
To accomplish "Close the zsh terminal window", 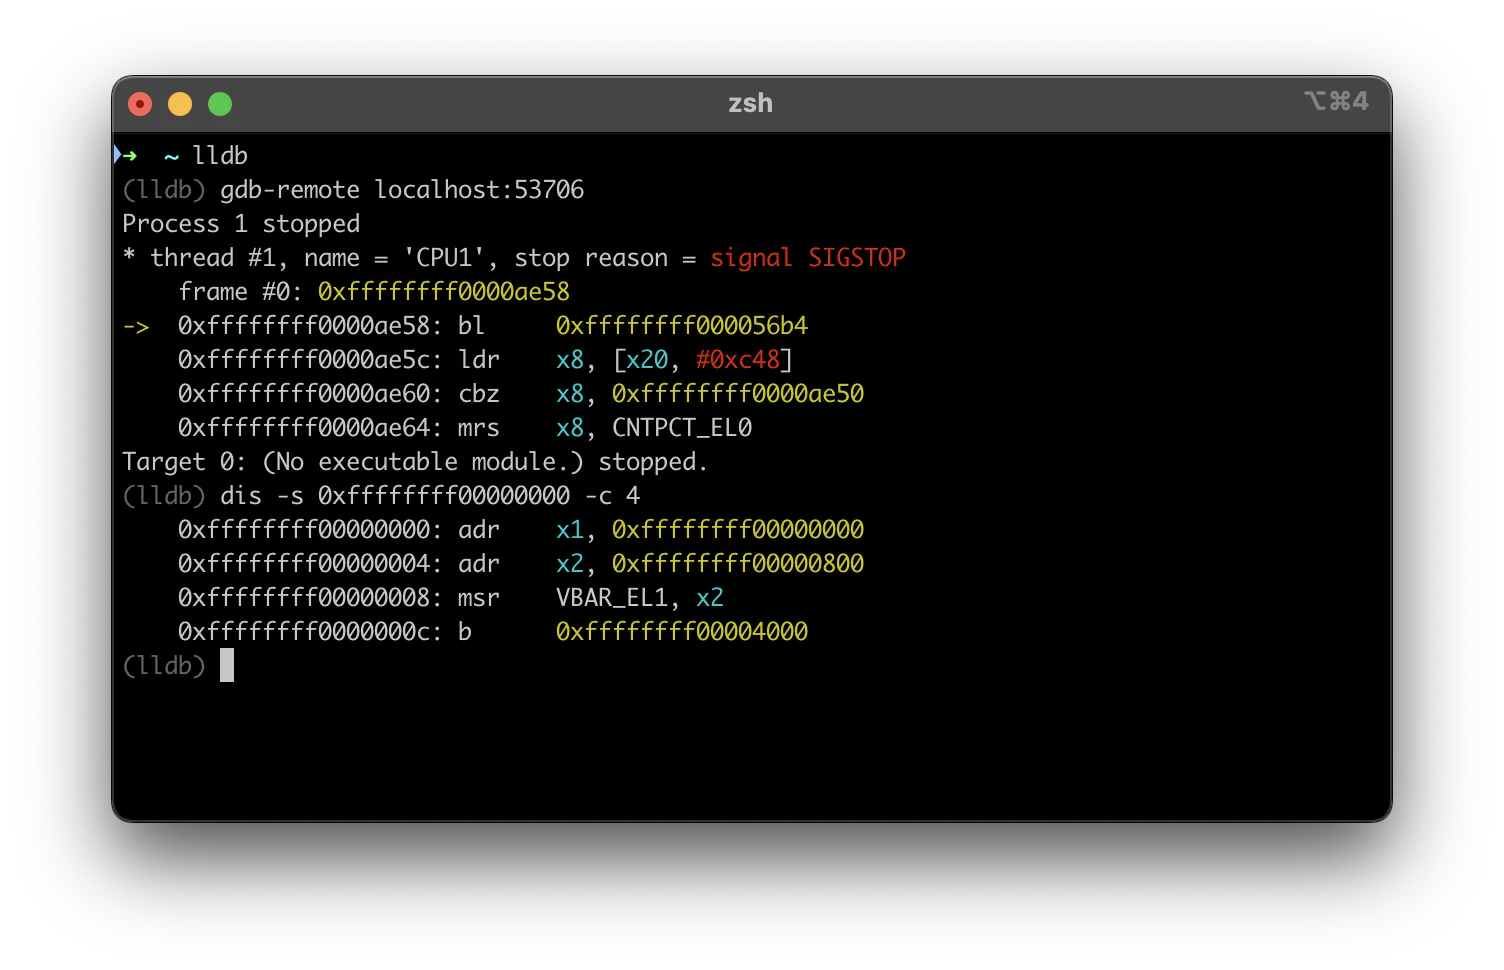I will 140,104.
